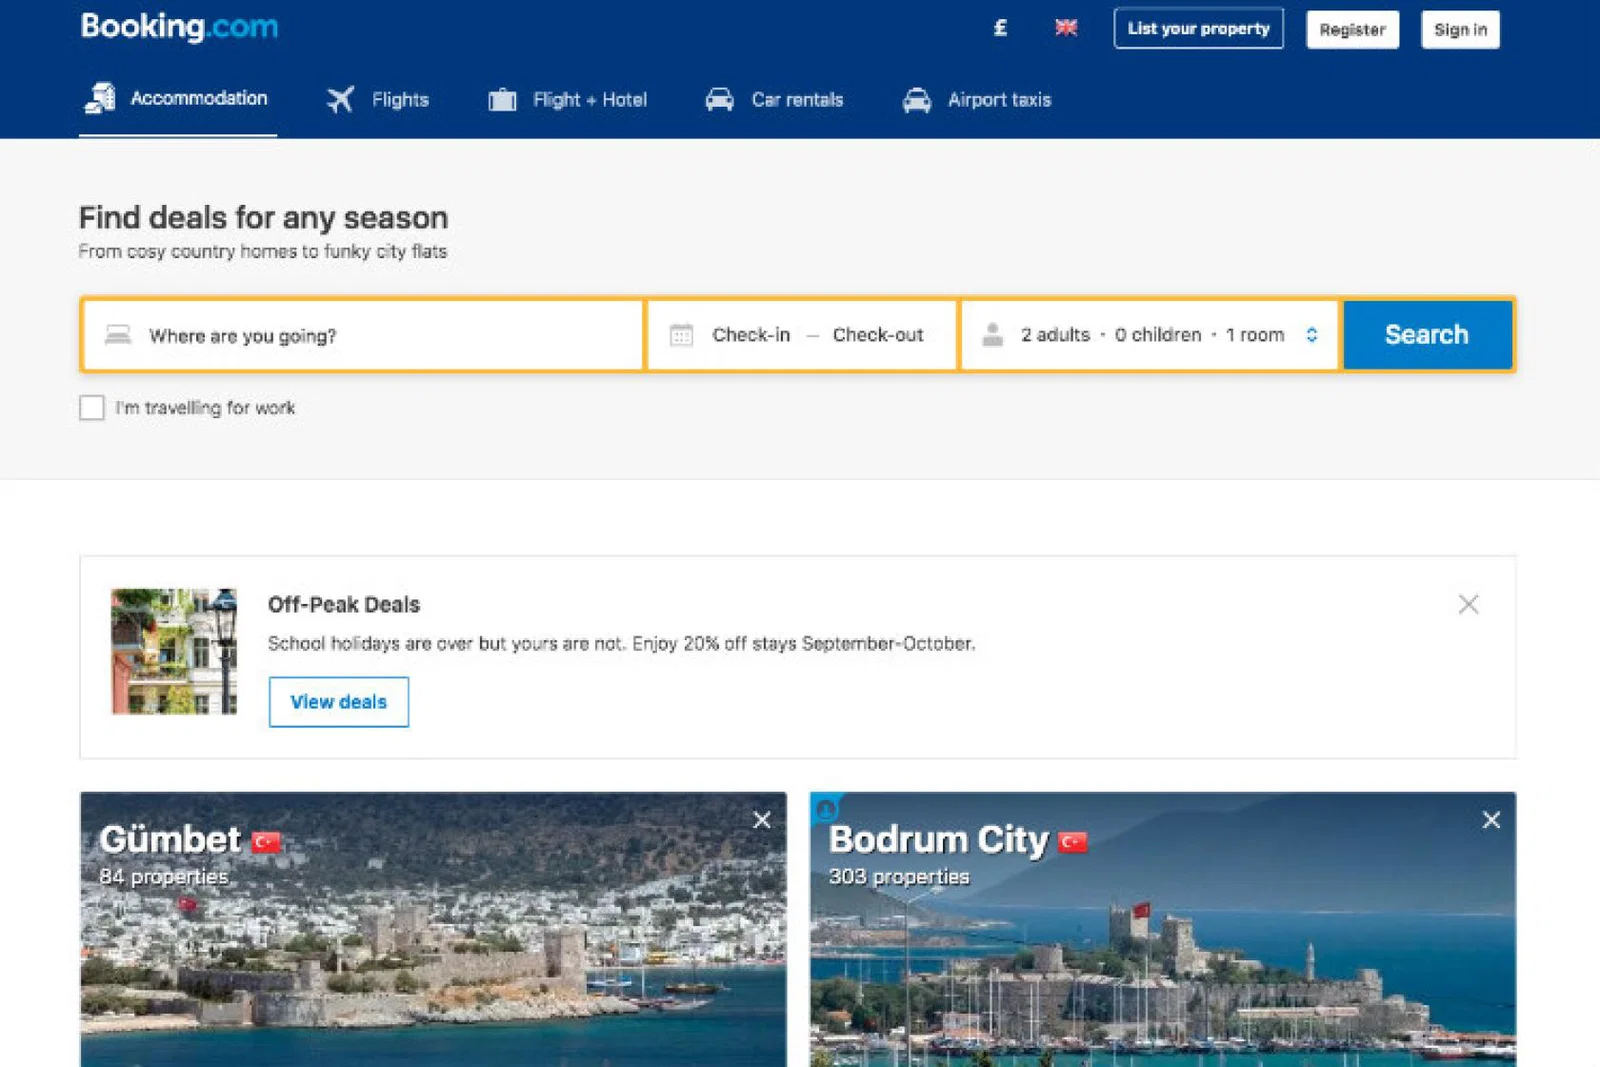The width and height of the screenshot is (1600, 1067).
Task: Click the Turkish flag next to Bodrum City
Action: tap(1073, 842)
